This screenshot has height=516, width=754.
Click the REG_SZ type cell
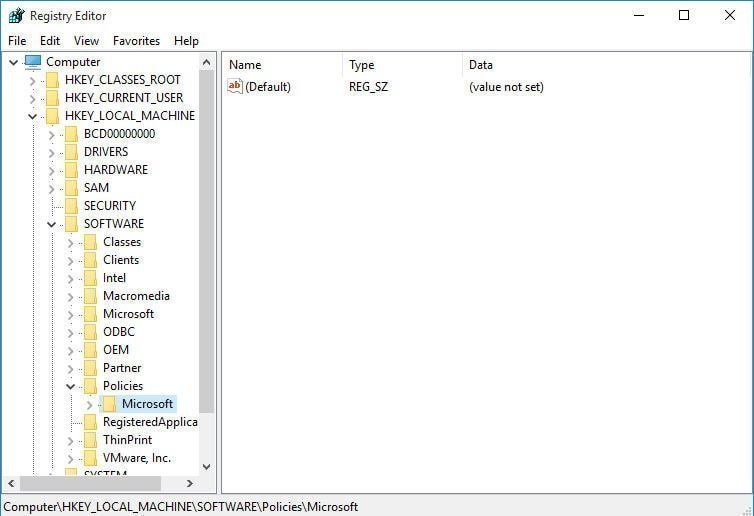coord(368,87)
